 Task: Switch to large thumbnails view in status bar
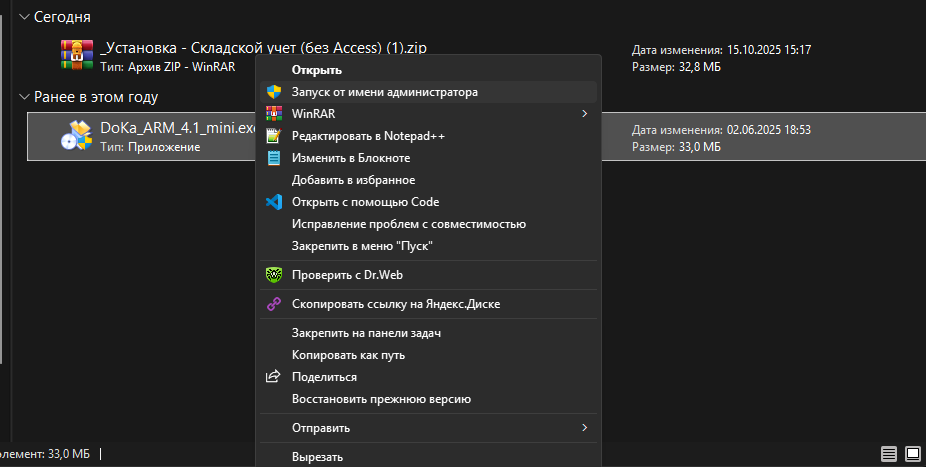pyautogui.click(x=913, y=453)
